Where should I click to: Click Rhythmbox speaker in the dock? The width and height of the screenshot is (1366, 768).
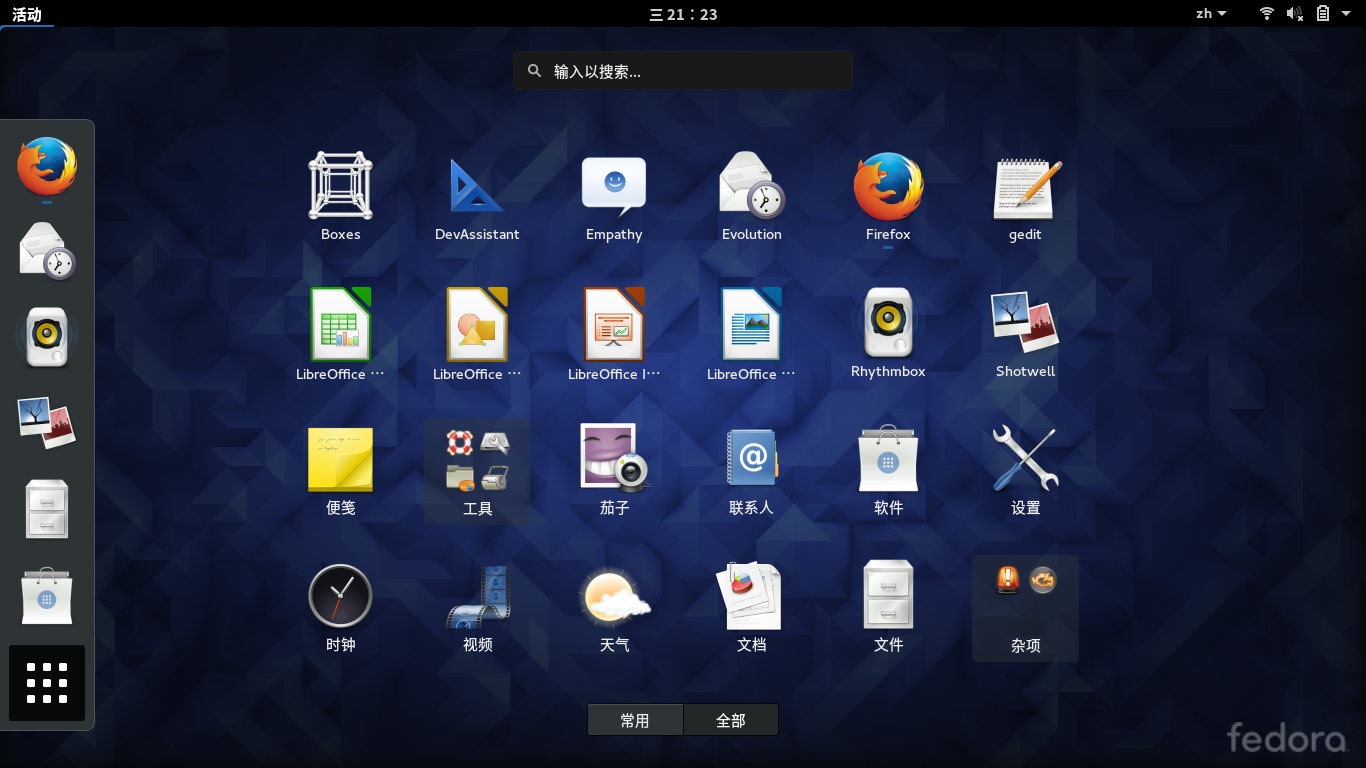click(47, 337)
